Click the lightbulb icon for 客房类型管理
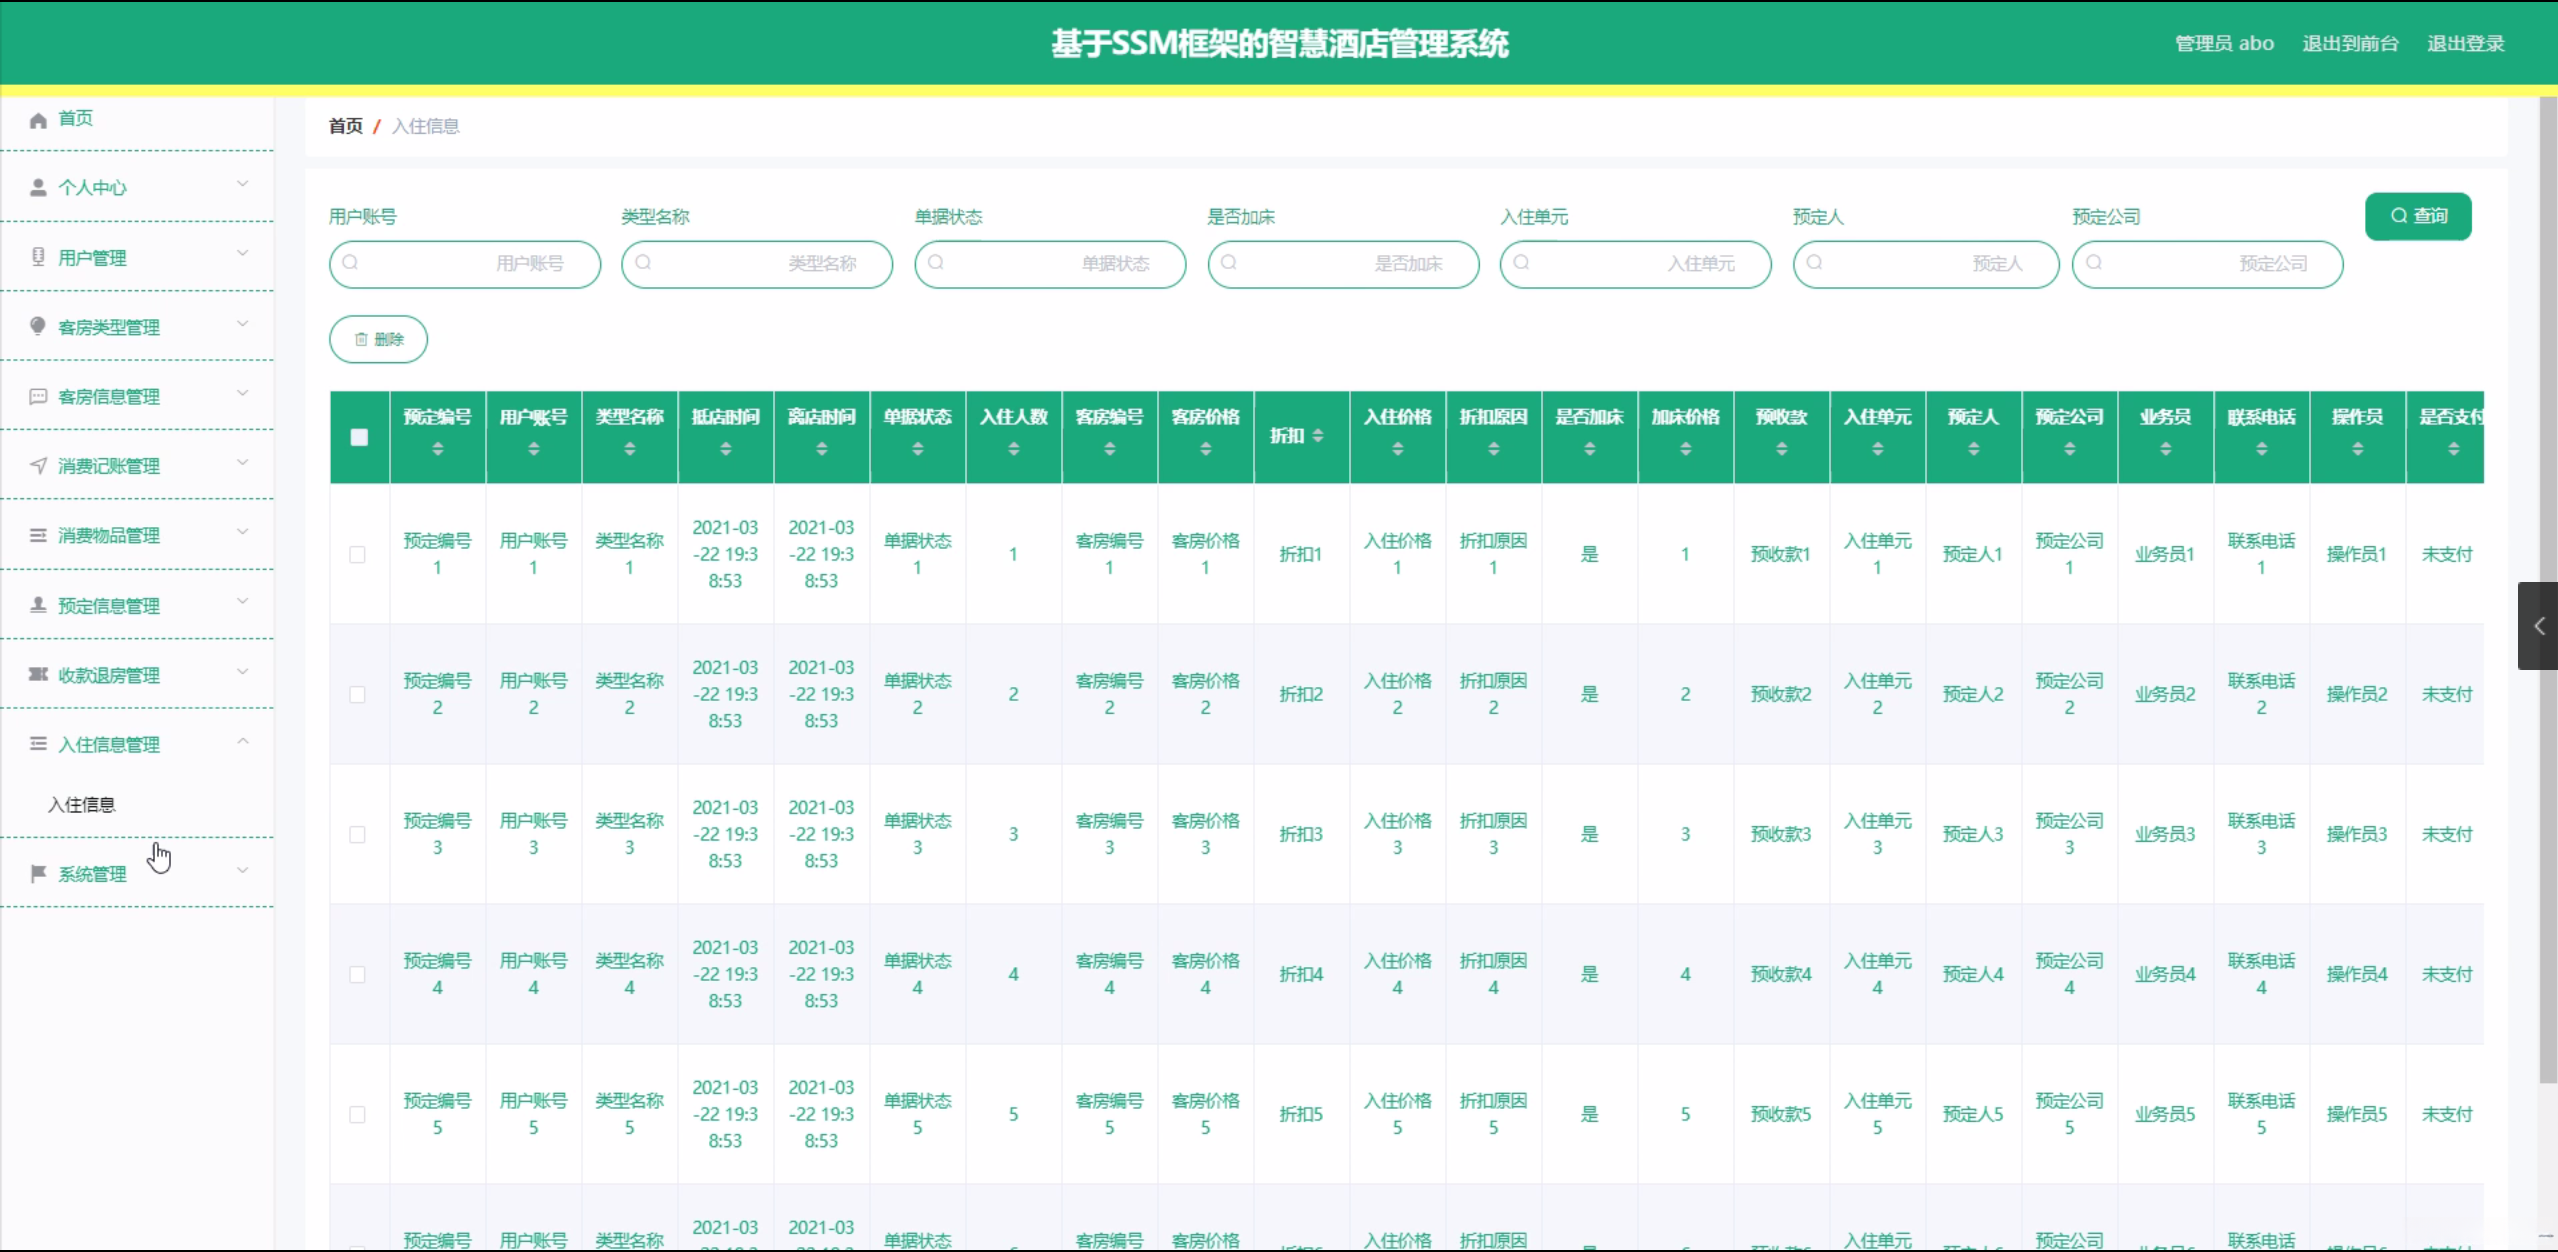Screen dimensions: 2558x1252 tap(38, 326)
